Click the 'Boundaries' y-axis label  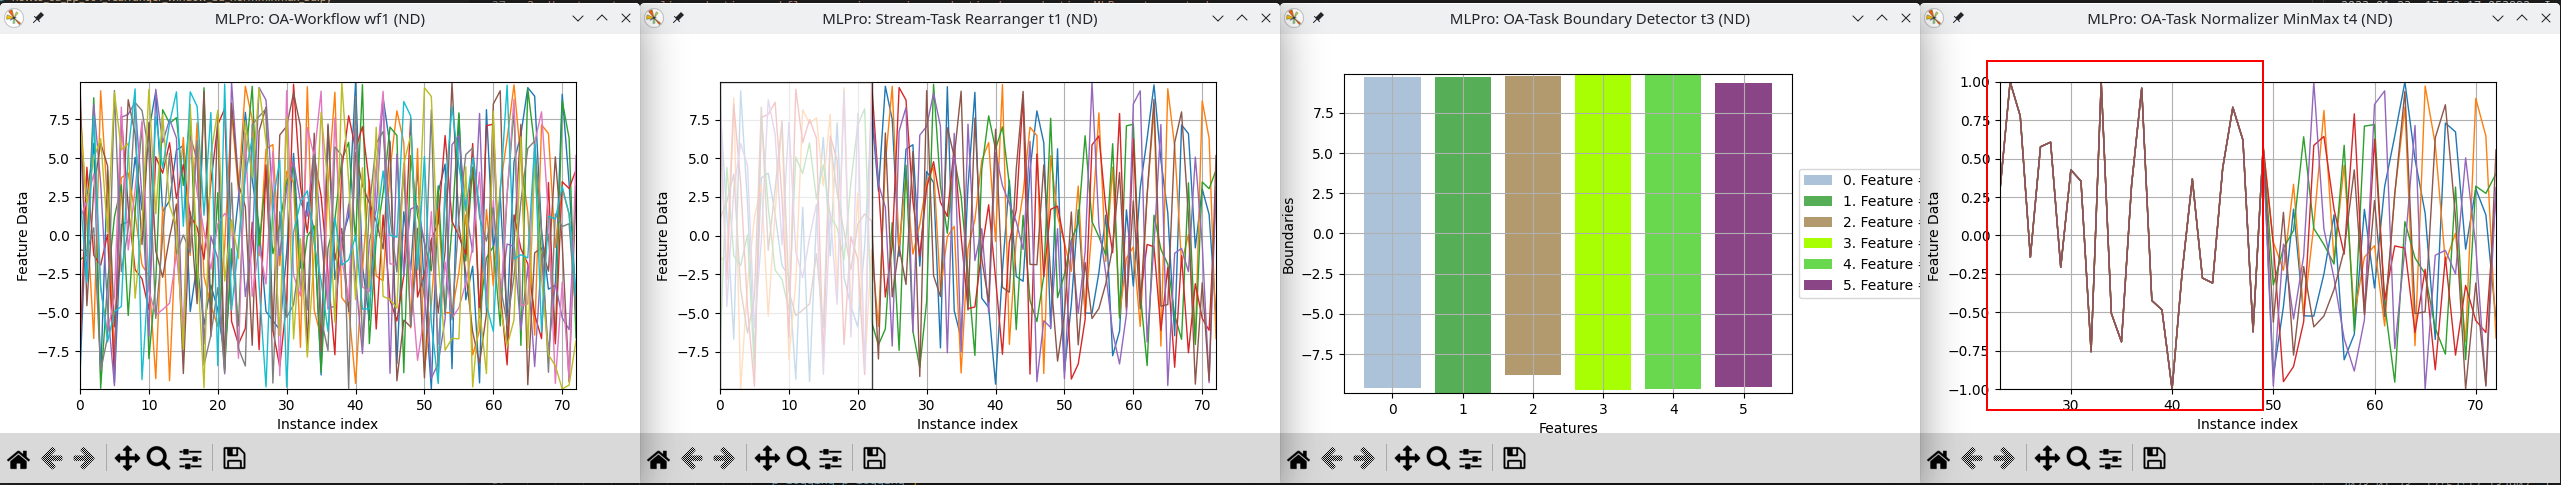point(1288,236)
